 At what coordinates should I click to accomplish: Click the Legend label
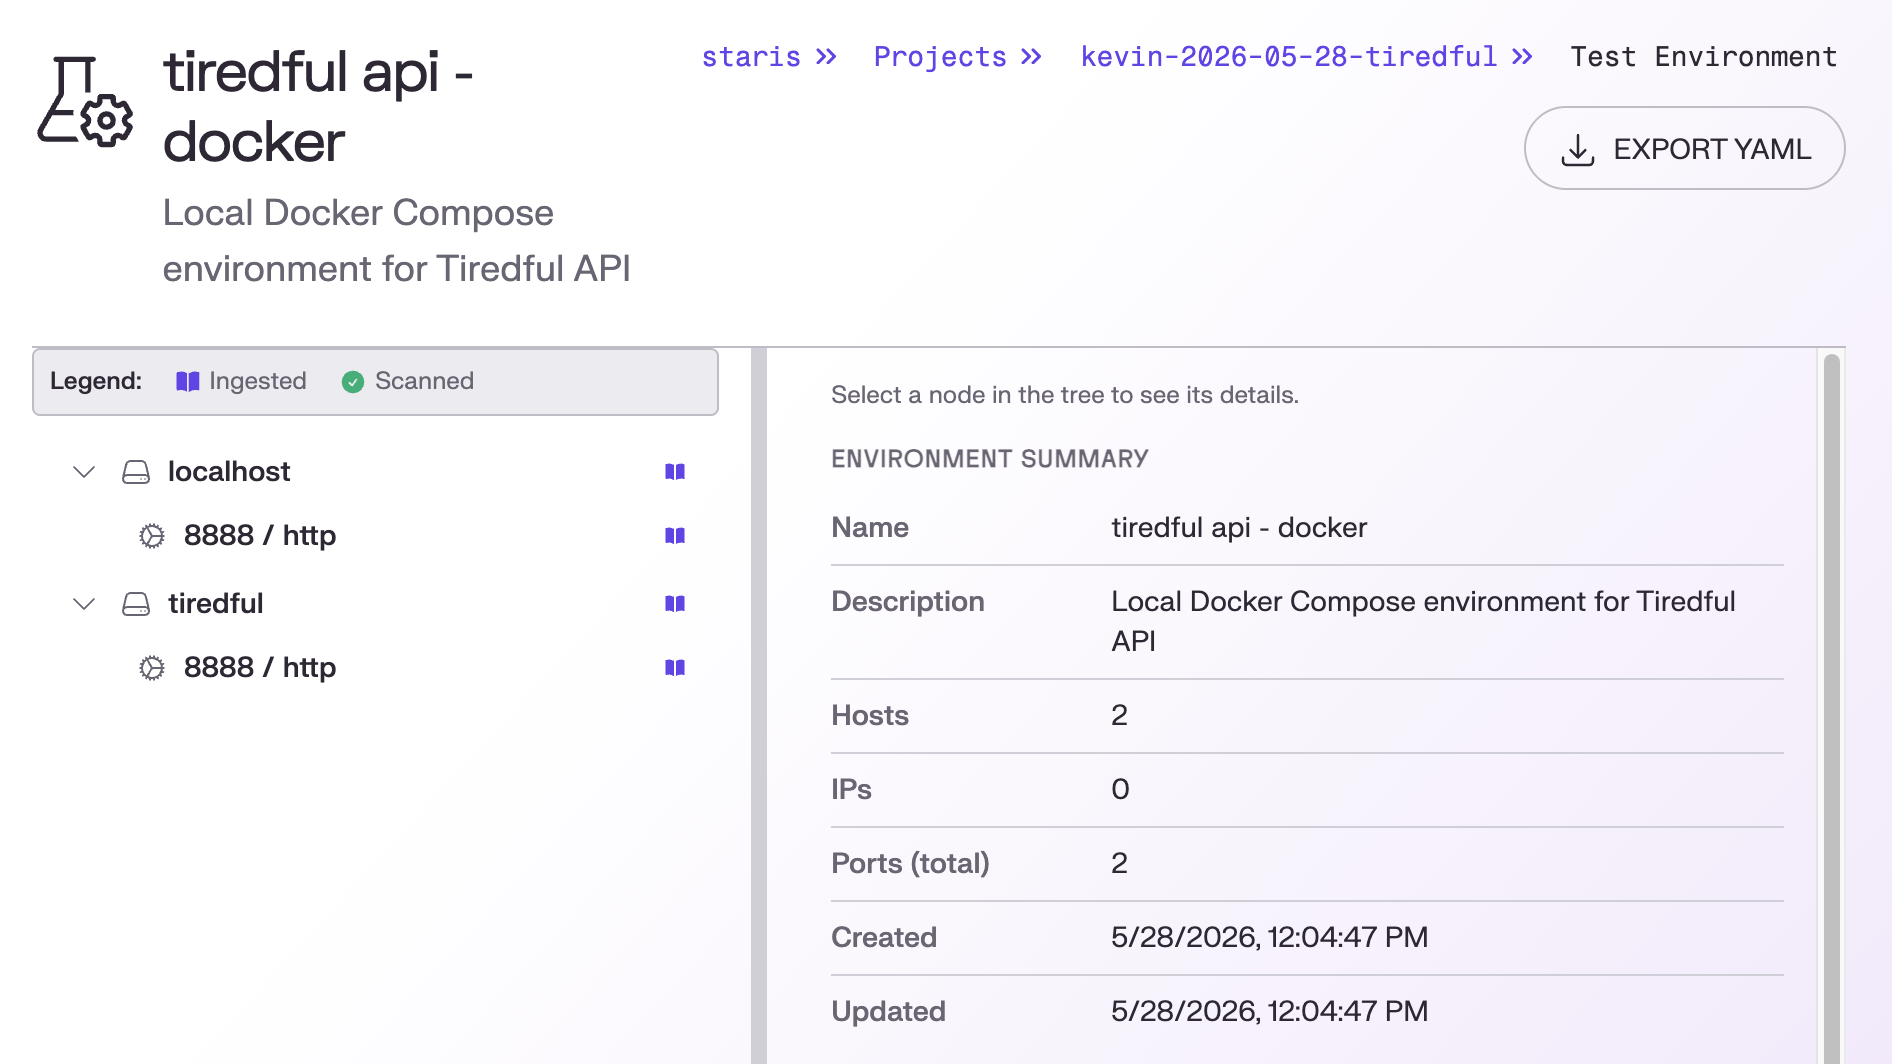(x=96, y=382)
